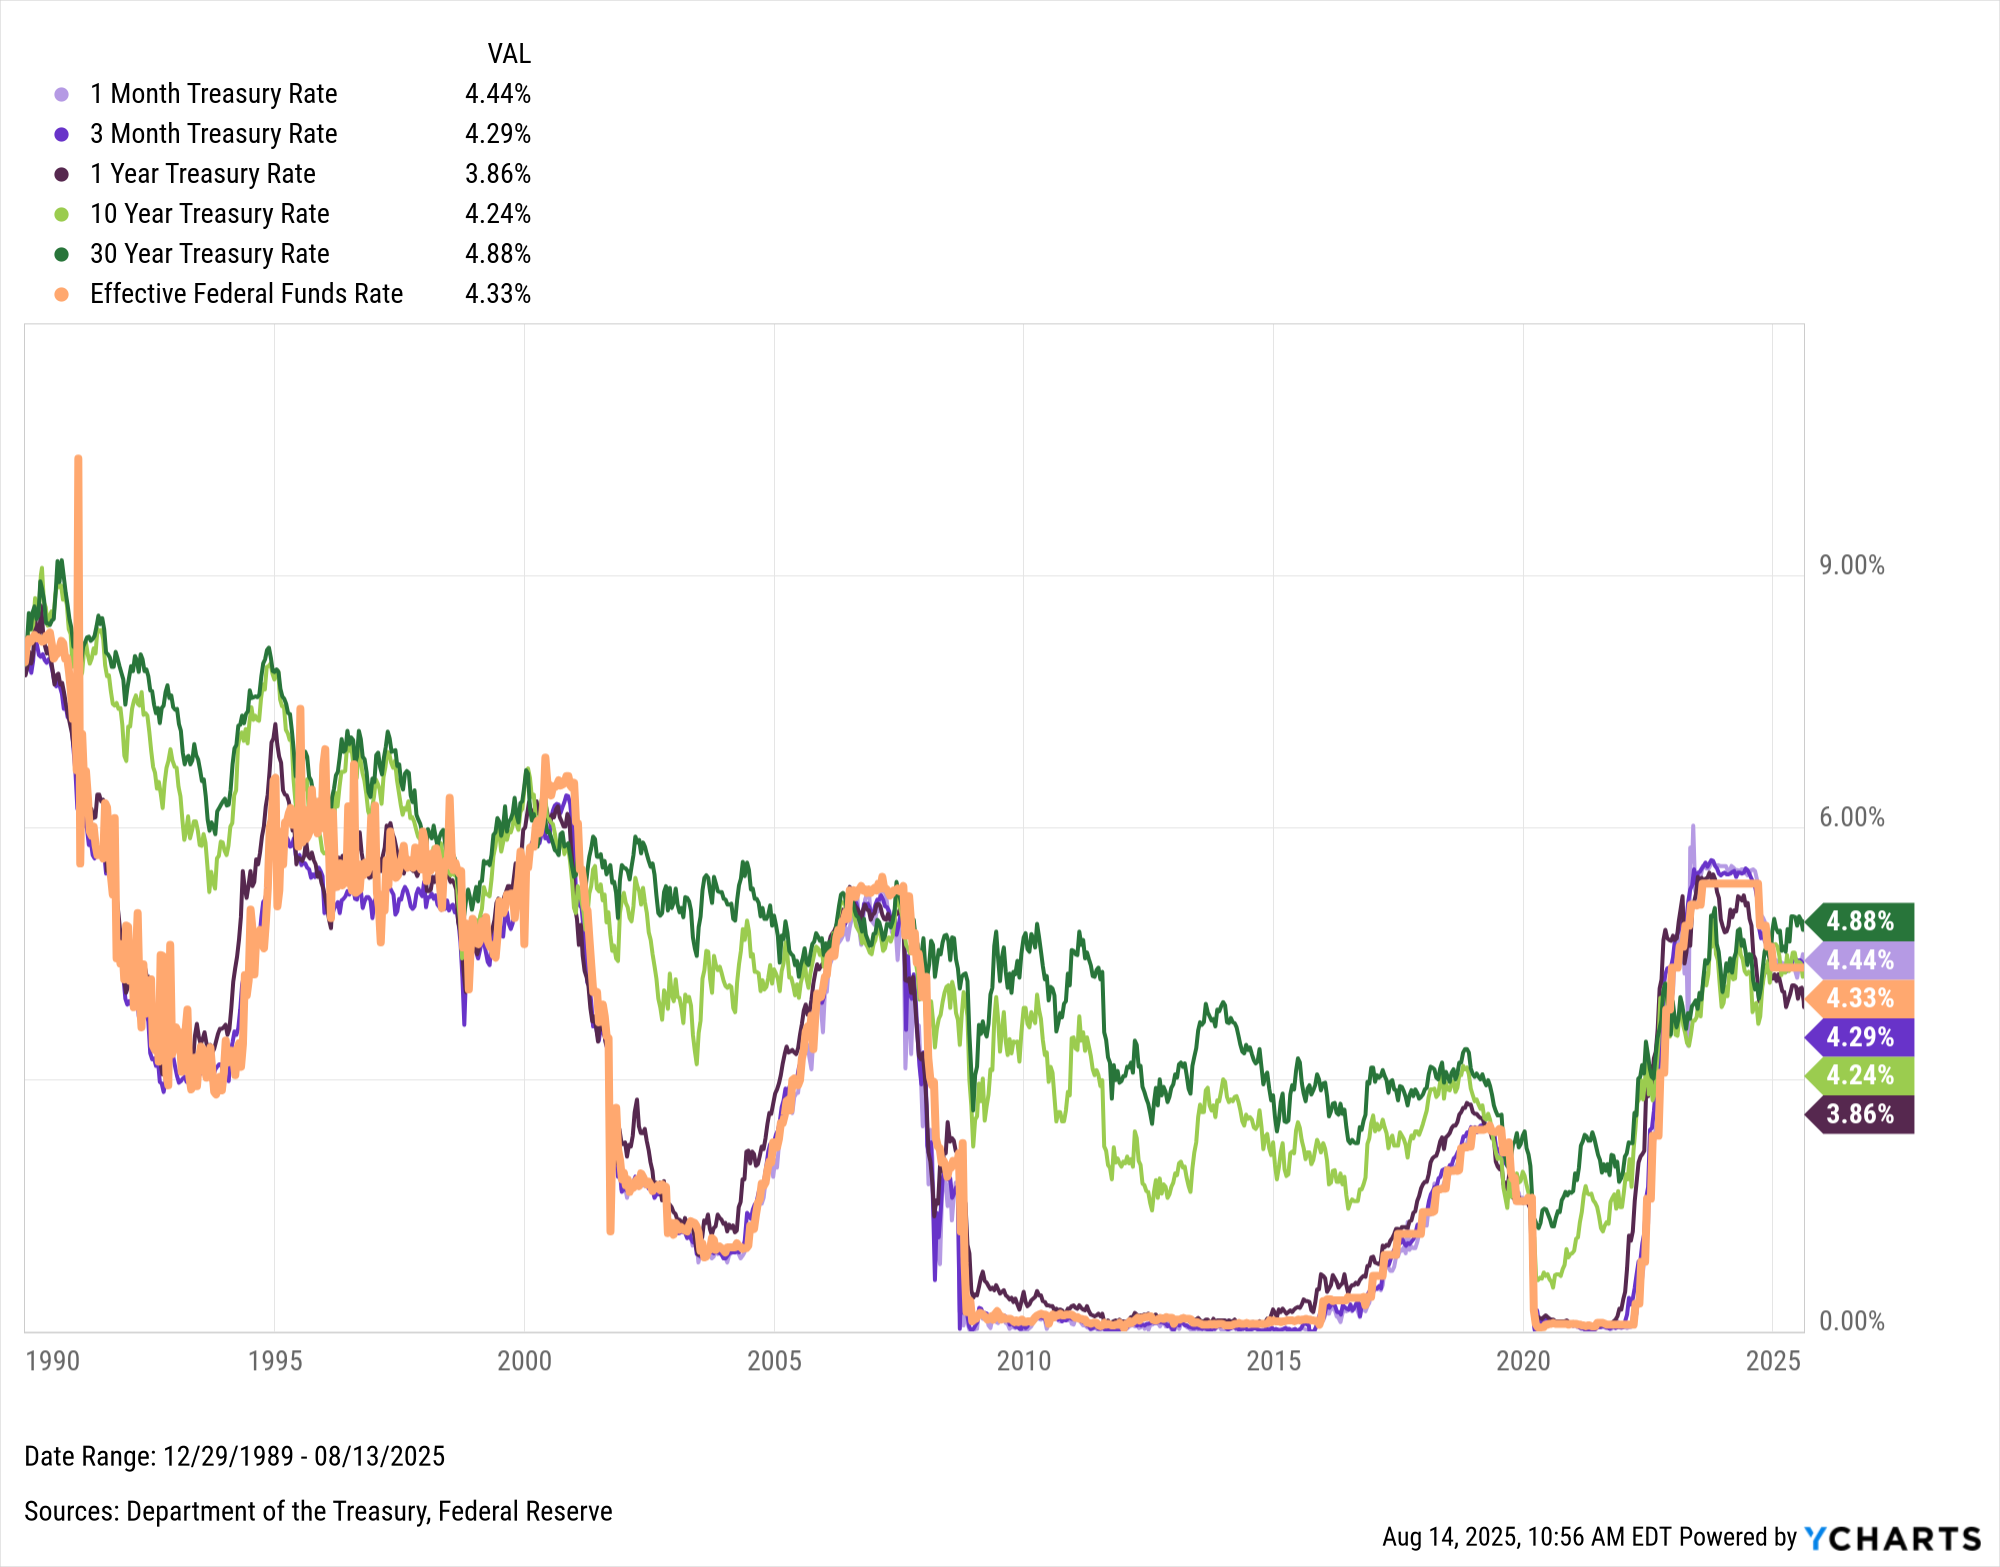
Task: Select the 4.44% end-value flag
Action: tap(1860, 960)
